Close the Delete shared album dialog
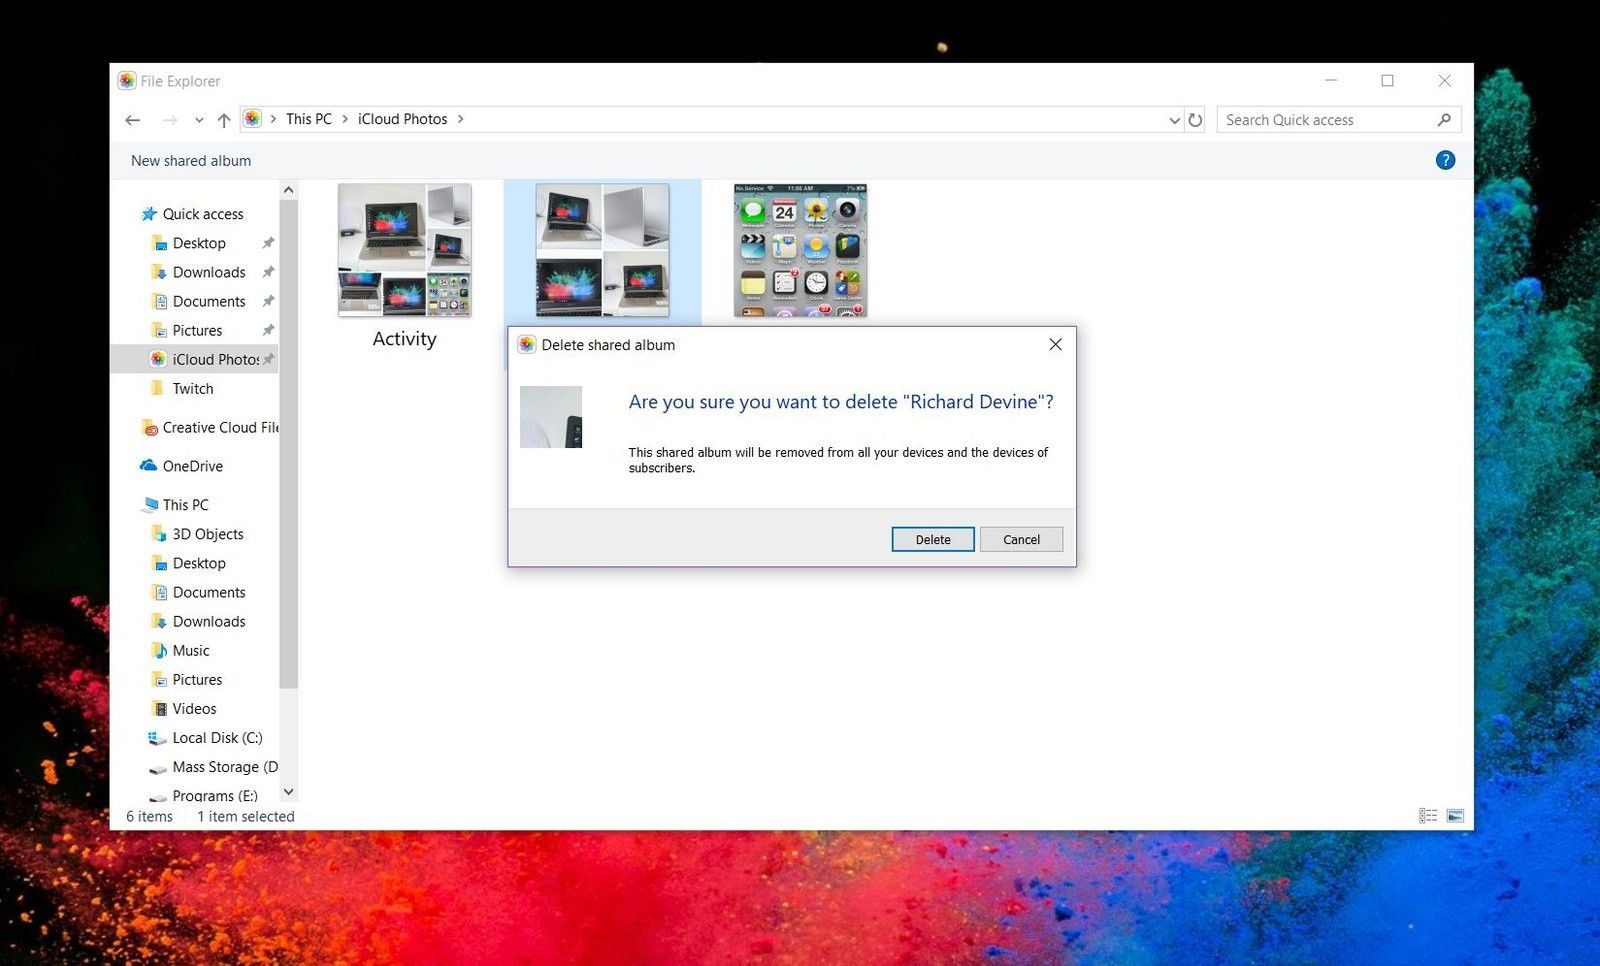The height and width of the screenshot is (966, 1600). 1055,344
